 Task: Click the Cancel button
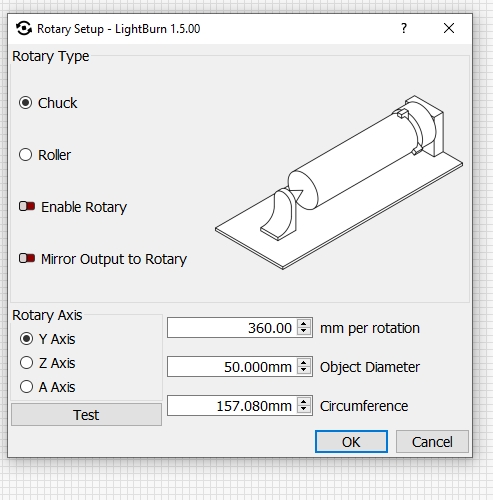coord(432,442)
